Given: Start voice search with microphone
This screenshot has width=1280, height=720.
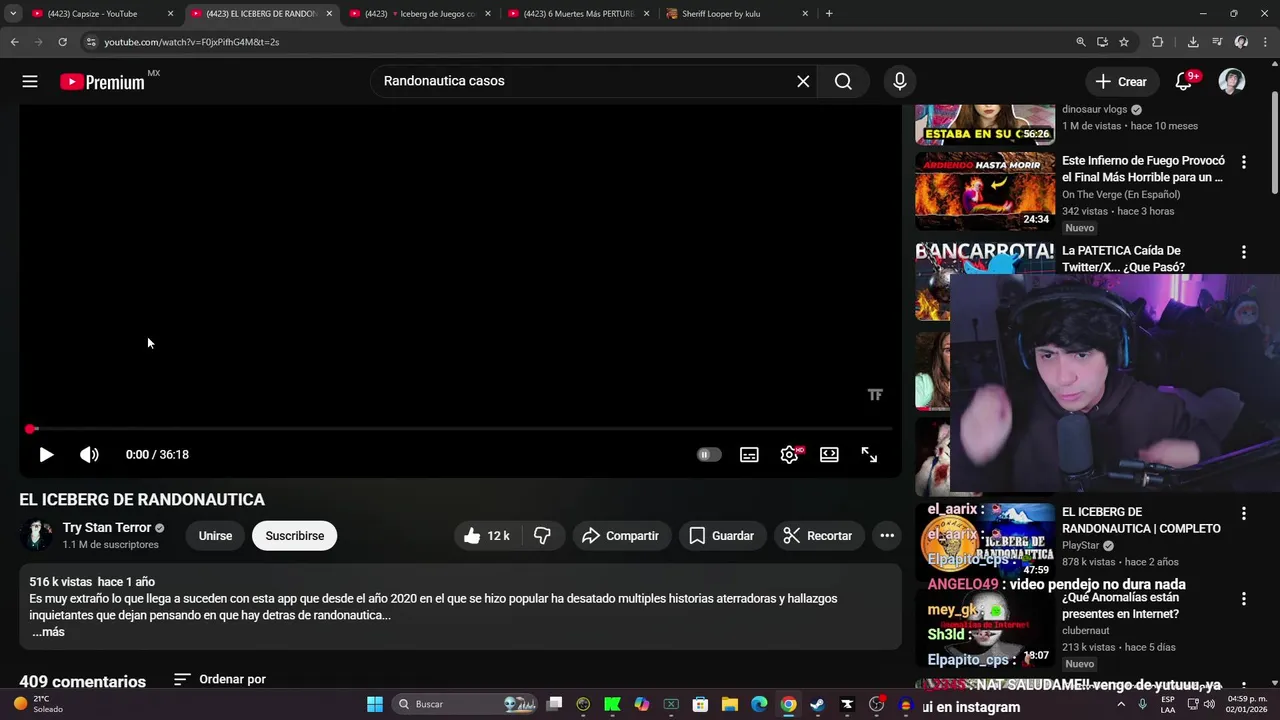Looking at the screenshot, I should 899,82.
